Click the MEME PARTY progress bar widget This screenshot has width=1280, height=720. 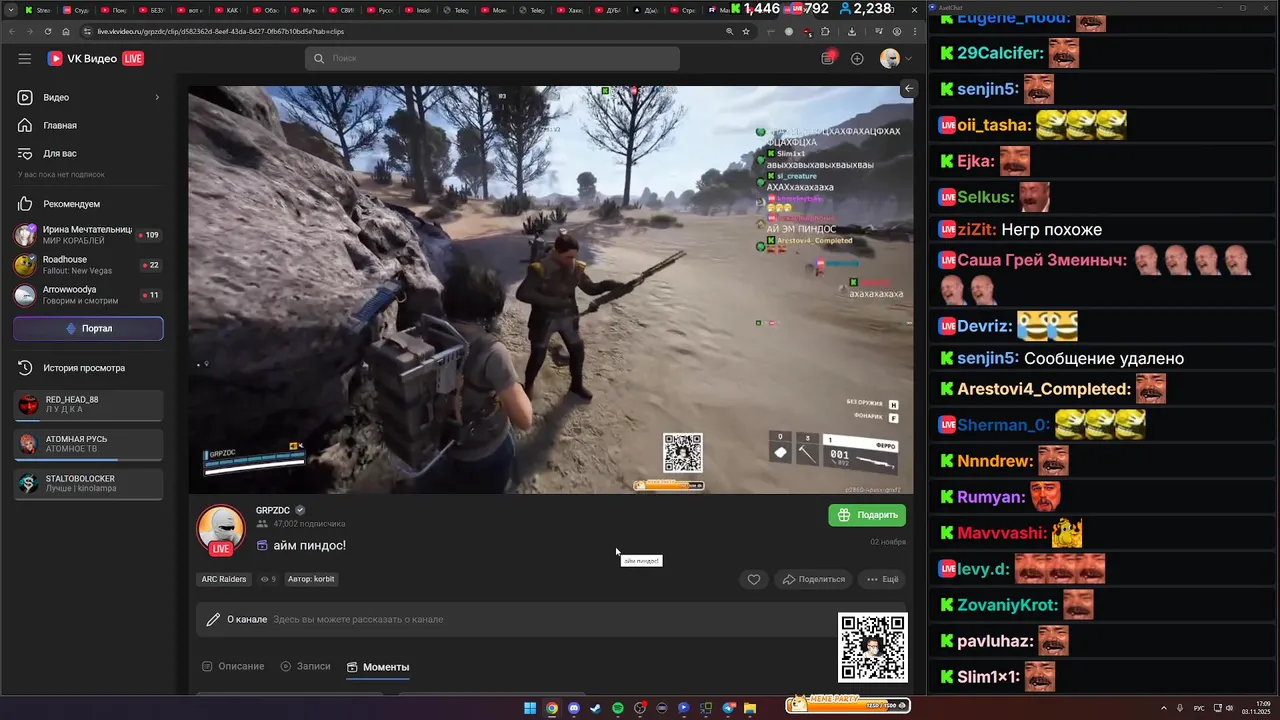847,705
